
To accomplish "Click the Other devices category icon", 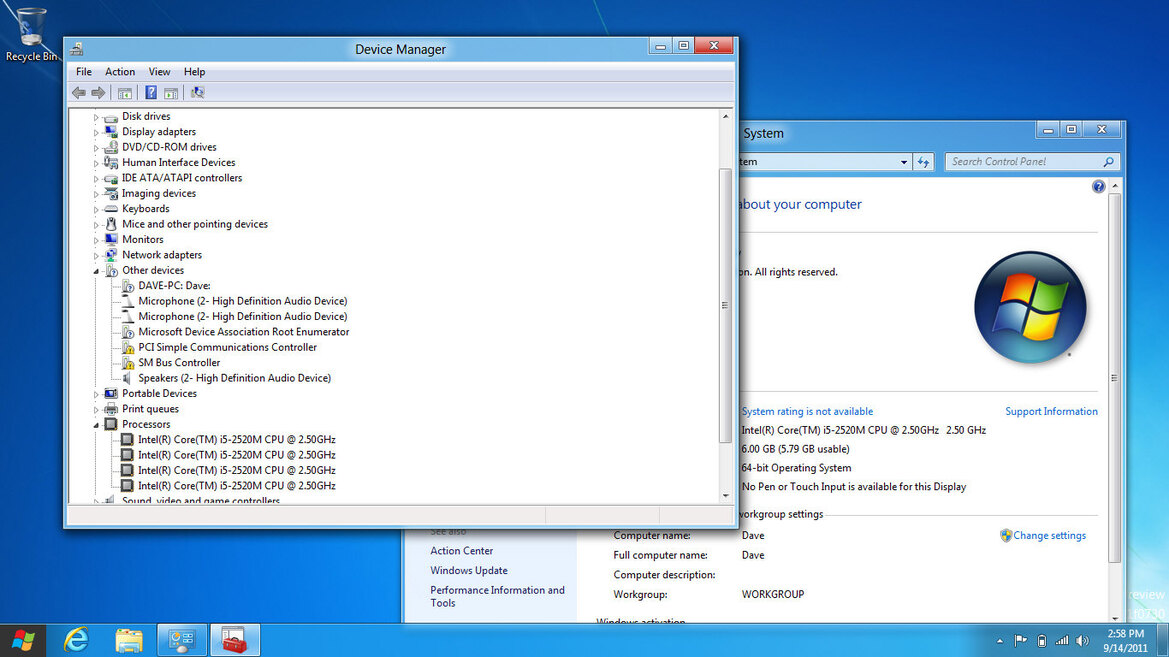I will (x=111, y=270).
